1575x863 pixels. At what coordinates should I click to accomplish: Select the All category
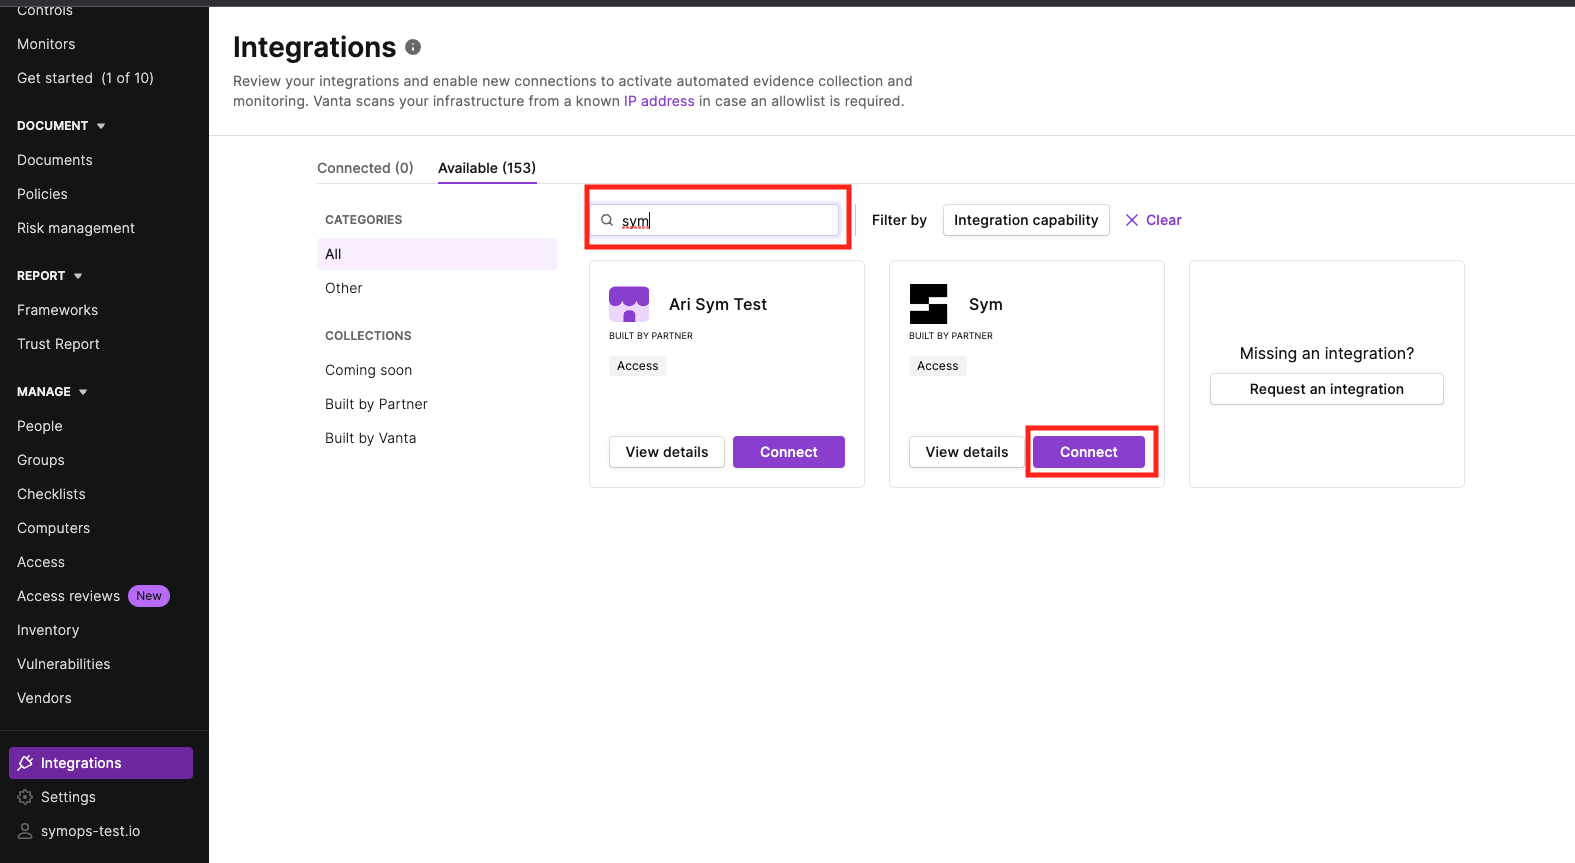point(437,254)
